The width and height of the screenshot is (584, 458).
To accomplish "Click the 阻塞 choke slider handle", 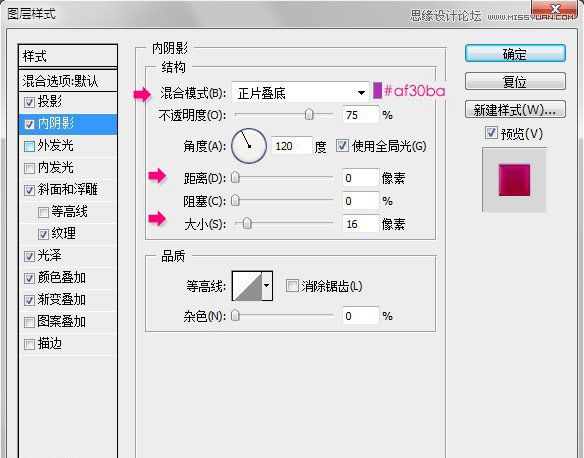I will pyautogui.click(x=235, y=201).
